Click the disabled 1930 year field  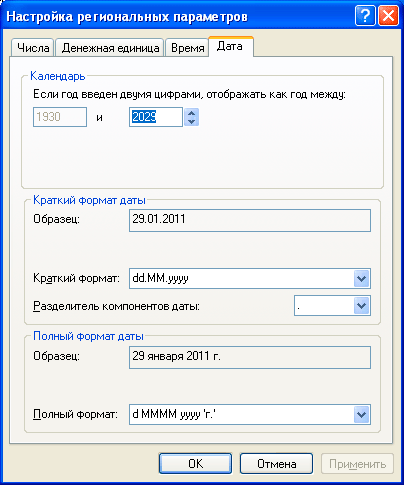tap(60, 117)
